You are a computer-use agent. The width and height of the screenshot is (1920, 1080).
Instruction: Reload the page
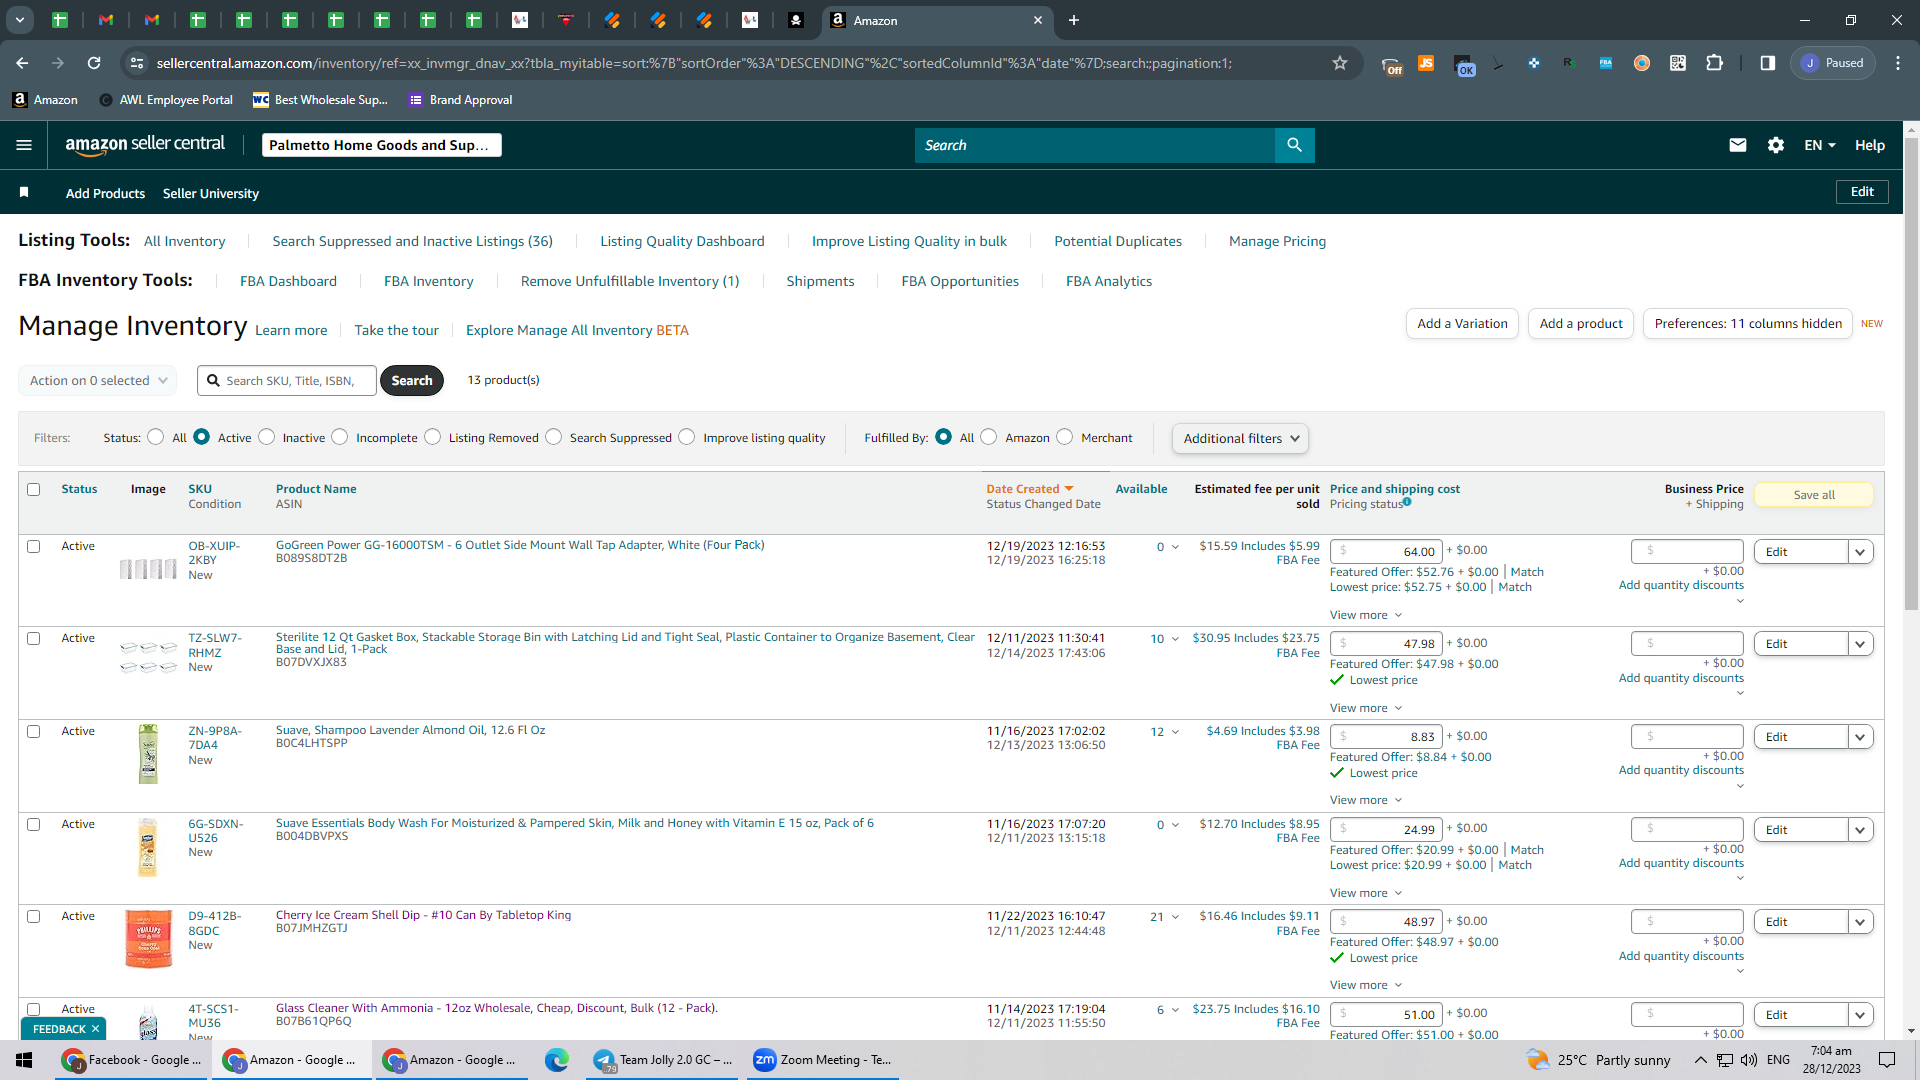pos(94,63)
